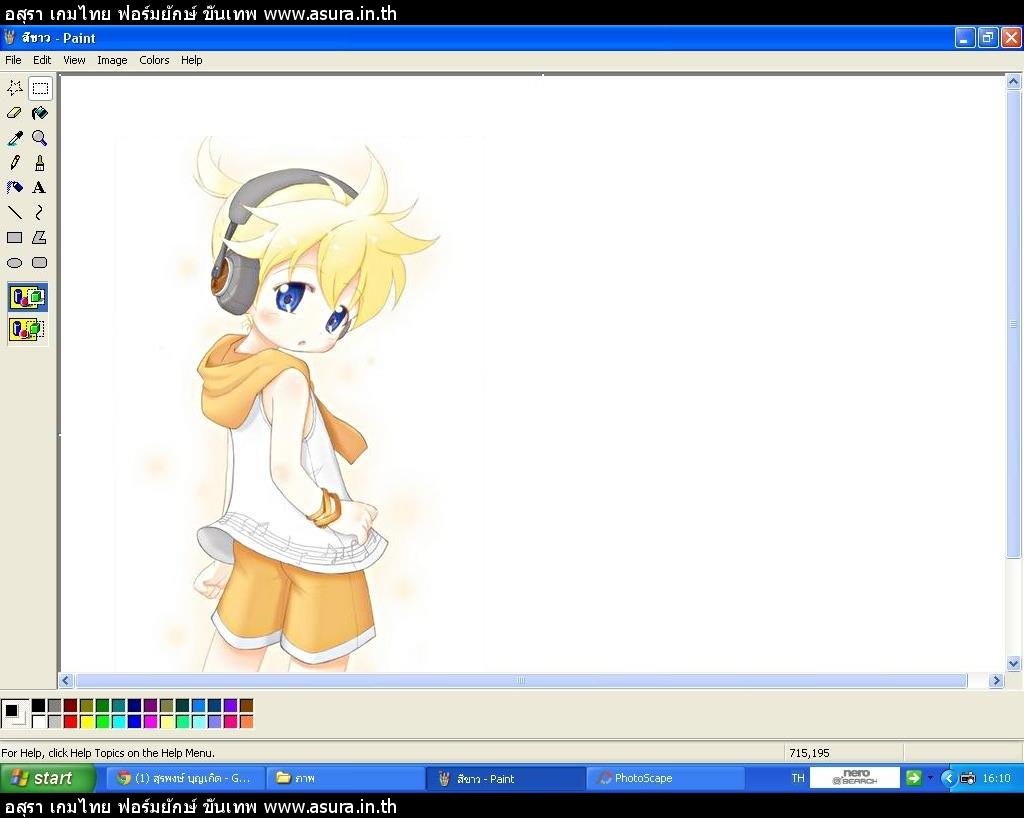
Task: Select the Free-Form Select tool
Action: (x=14, y=88)
